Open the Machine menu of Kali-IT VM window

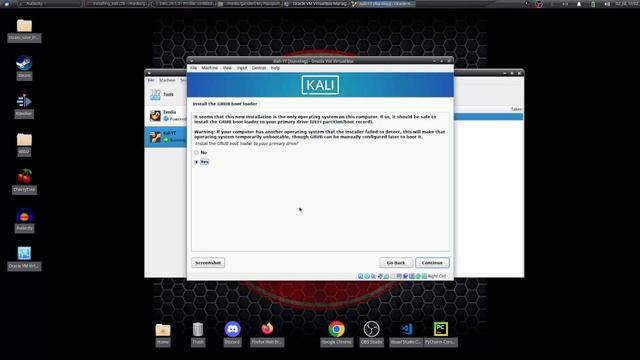209,68
